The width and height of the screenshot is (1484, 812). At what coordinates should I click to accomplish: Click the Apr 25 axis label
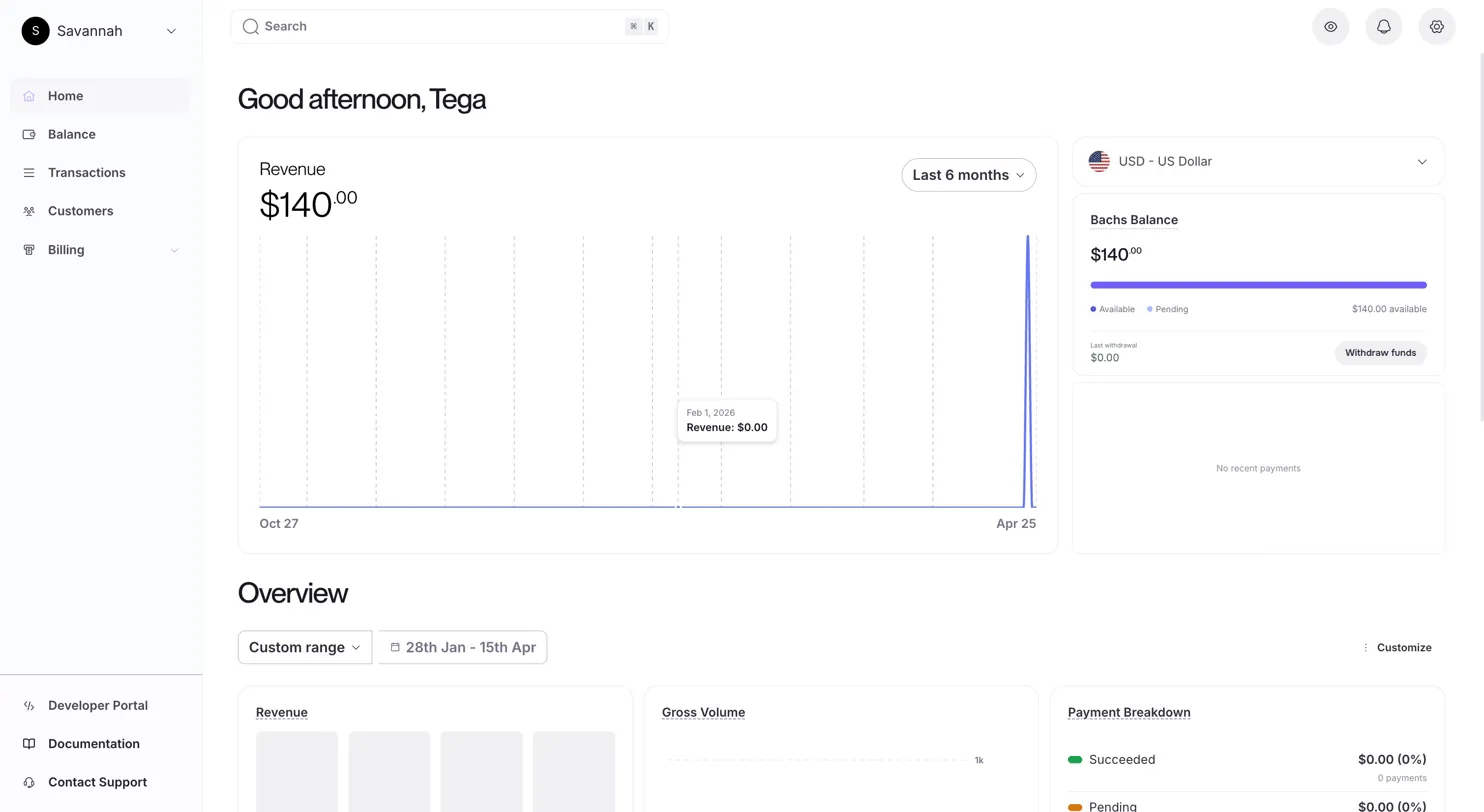pyautogui.click(x=1016, y=524)
